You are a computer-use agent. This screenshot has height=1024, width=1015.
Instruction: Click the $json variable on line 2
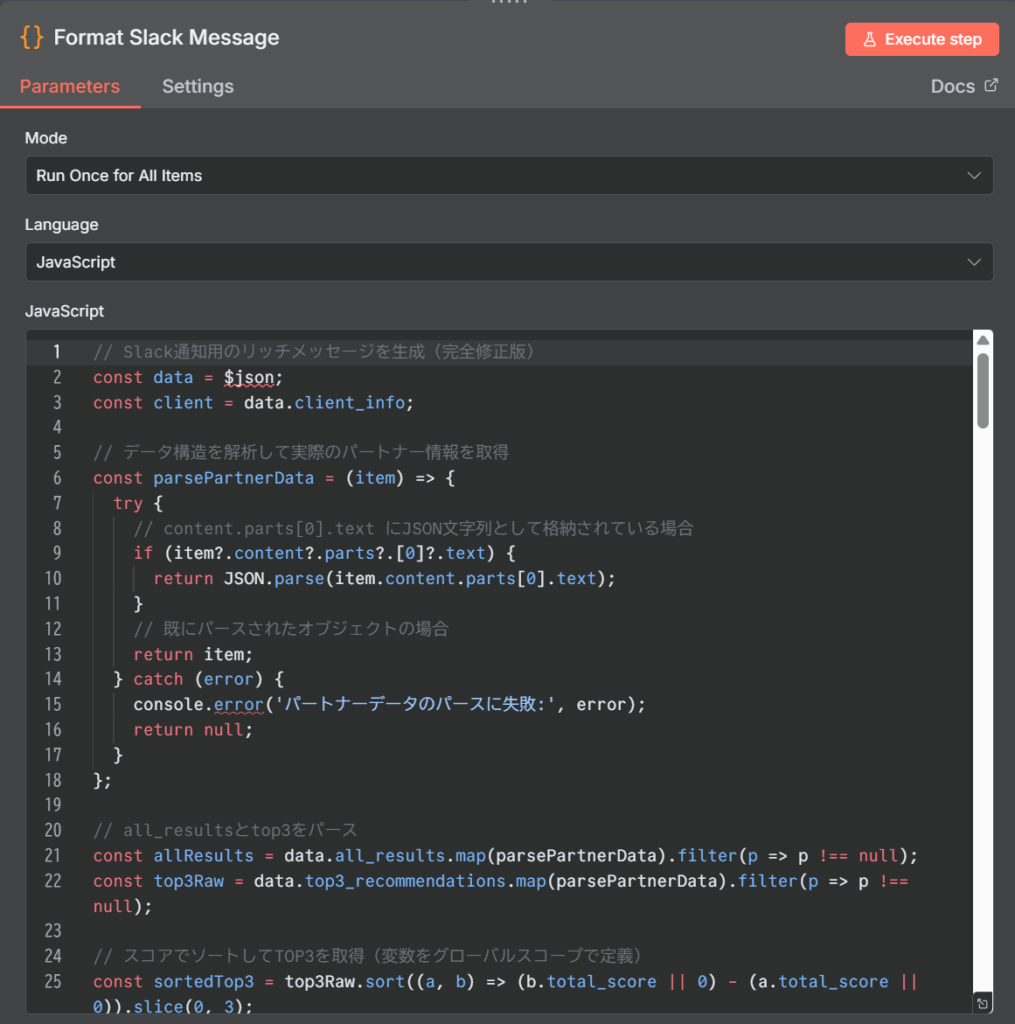(x=253, y=377)
